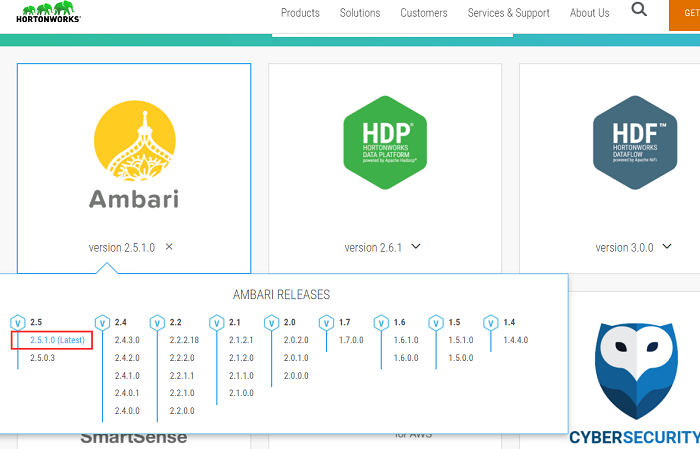700x449 pixels.
Task: Click the version icon beside 1.7
Action: coord(326,322)
